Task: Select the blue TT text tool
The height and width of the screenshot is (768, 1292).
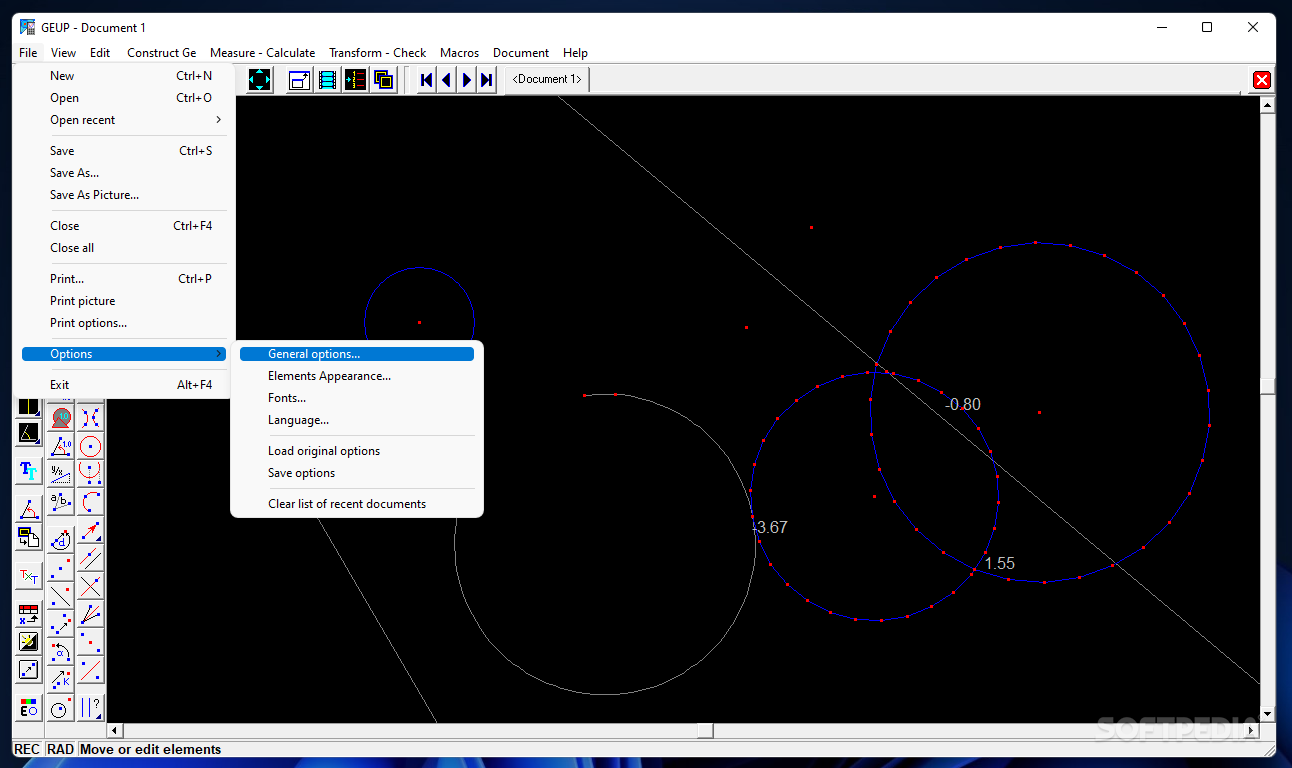Action: 28,472
